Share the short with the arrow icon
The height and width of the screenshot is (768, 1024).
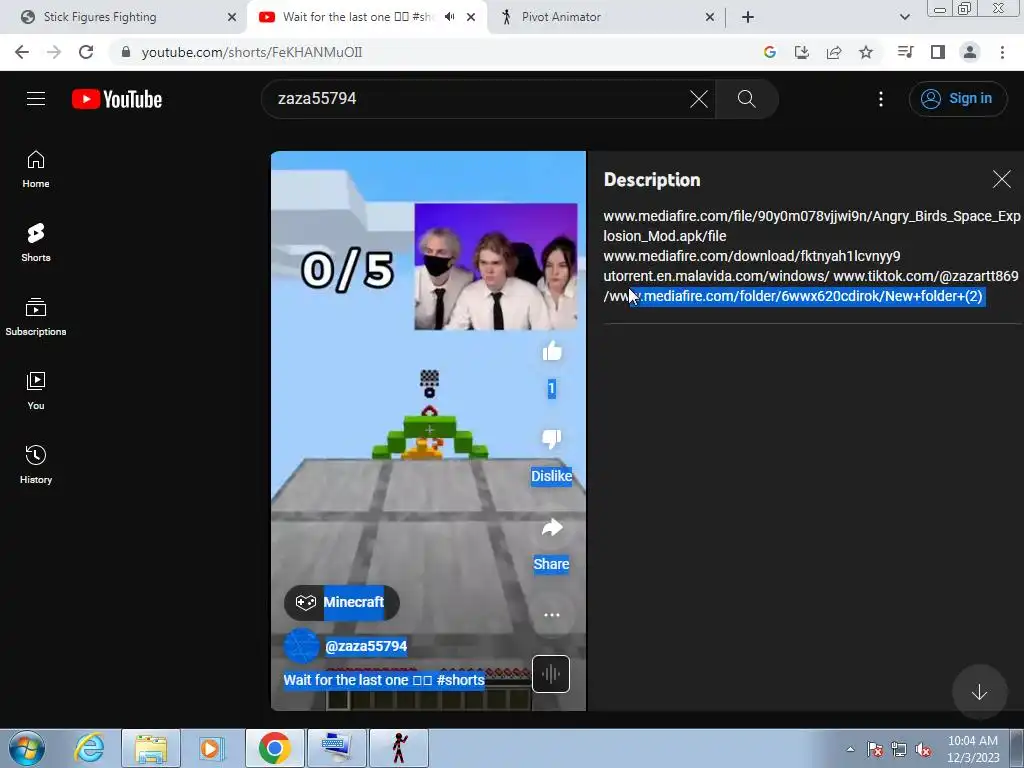point(552,527)
